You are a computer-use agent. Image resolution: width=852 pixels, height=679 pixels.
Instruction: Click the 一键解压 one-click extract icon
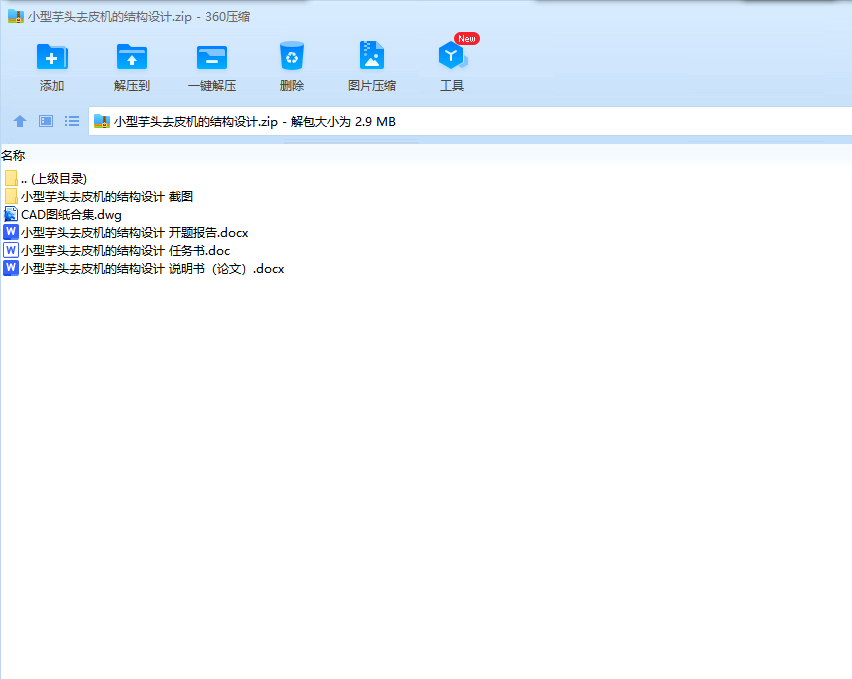(211, 57)
